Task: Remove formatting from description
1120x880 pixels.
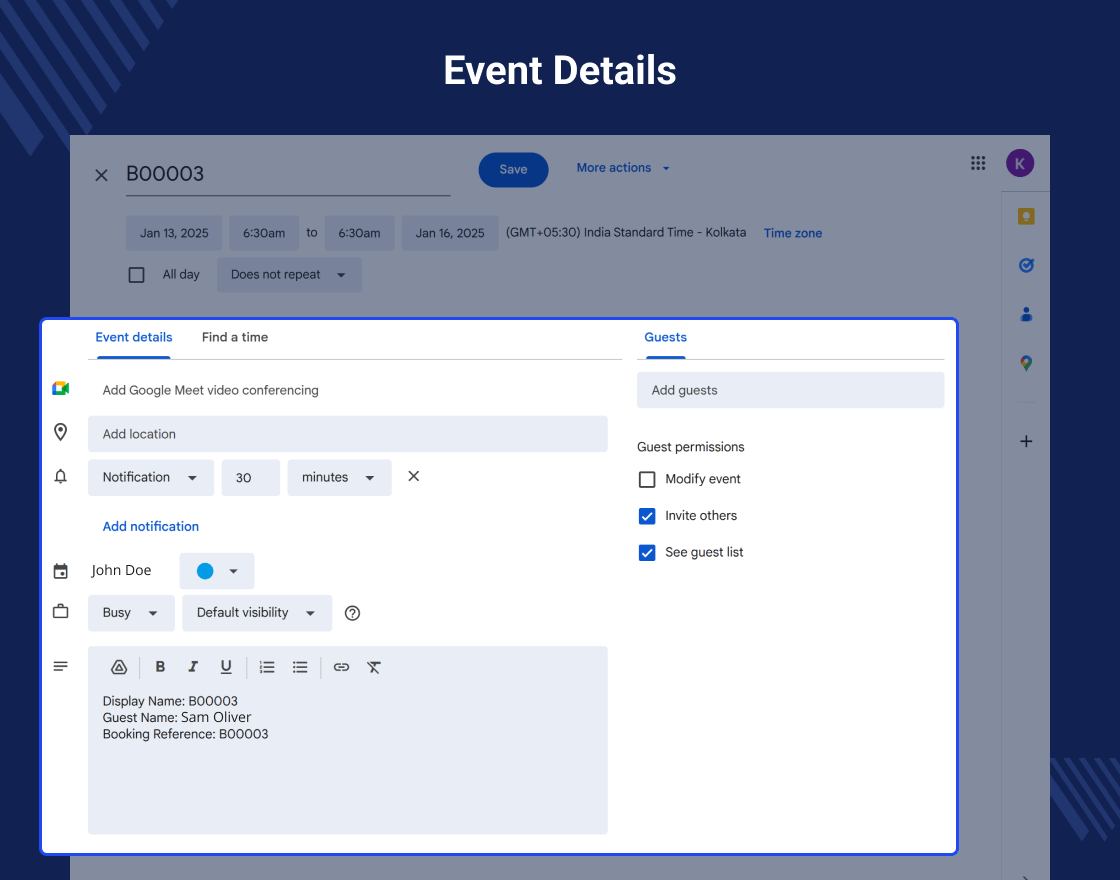Action: 374,667
